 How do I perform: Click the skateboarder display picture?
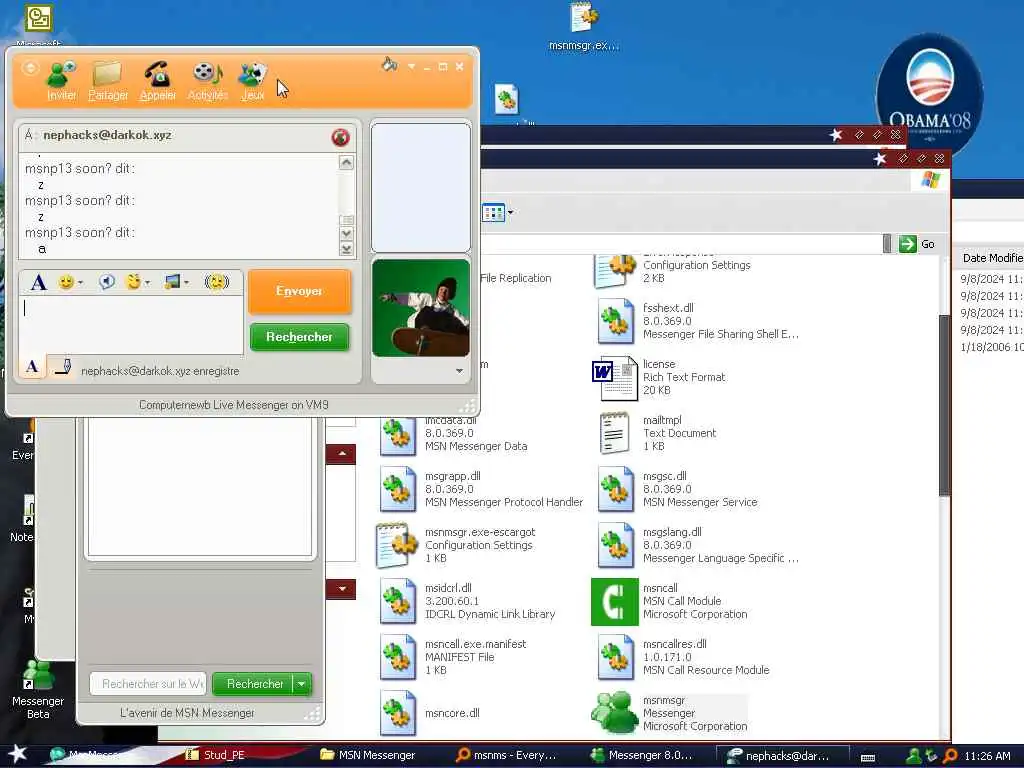[x=421, y=308]
